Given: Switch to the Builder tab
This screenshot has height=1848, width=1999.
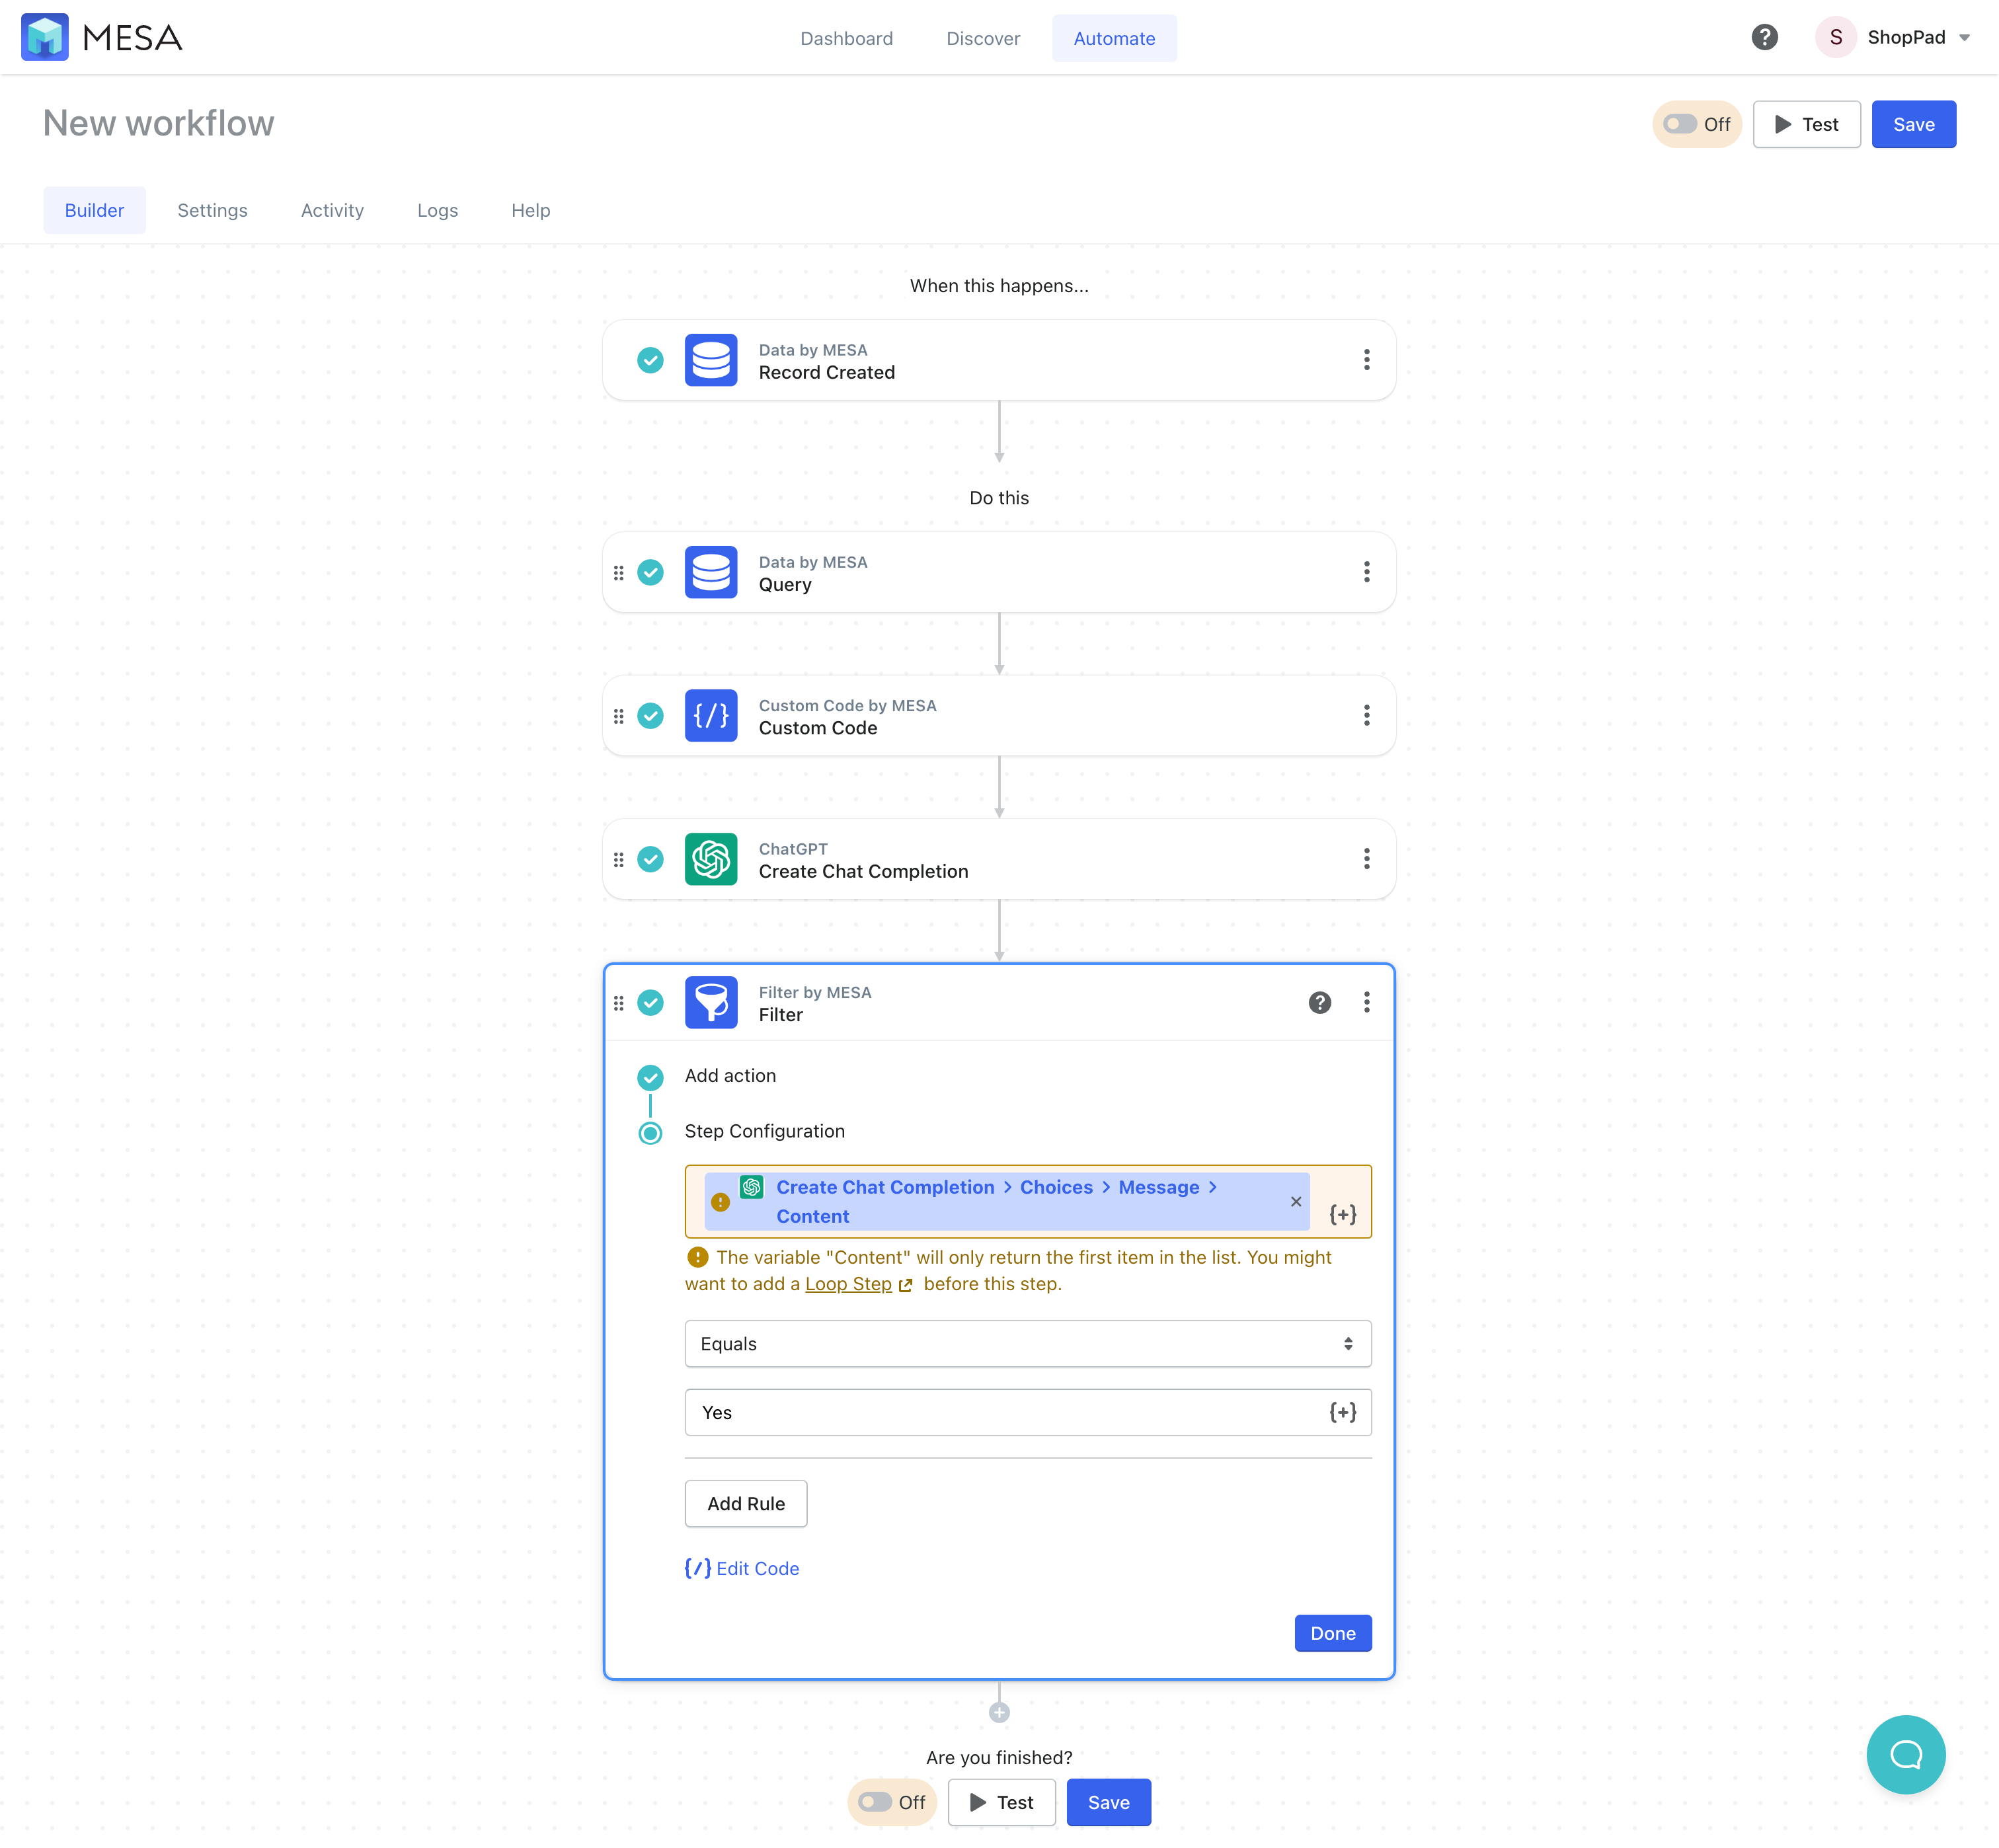Looking at the screenshot, I should click(x=94, y=210).
